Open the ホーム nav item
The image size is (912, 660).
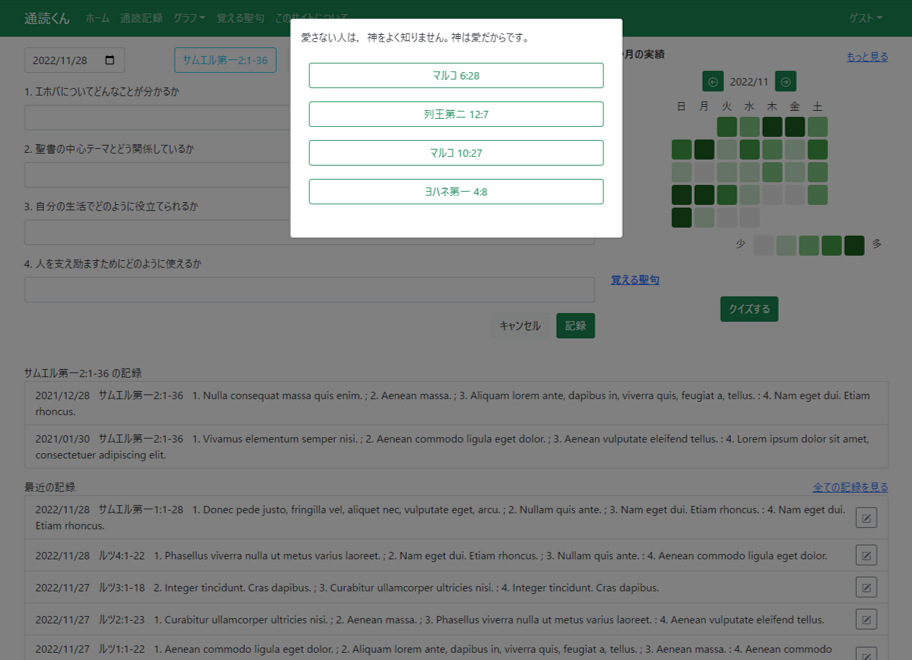[x=98, y=18]
